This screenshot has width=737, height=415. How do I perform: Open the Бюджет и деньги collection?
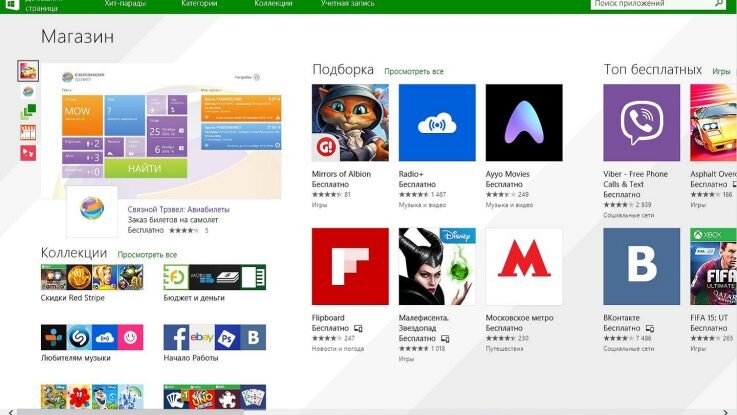click(x=215, y=283)
